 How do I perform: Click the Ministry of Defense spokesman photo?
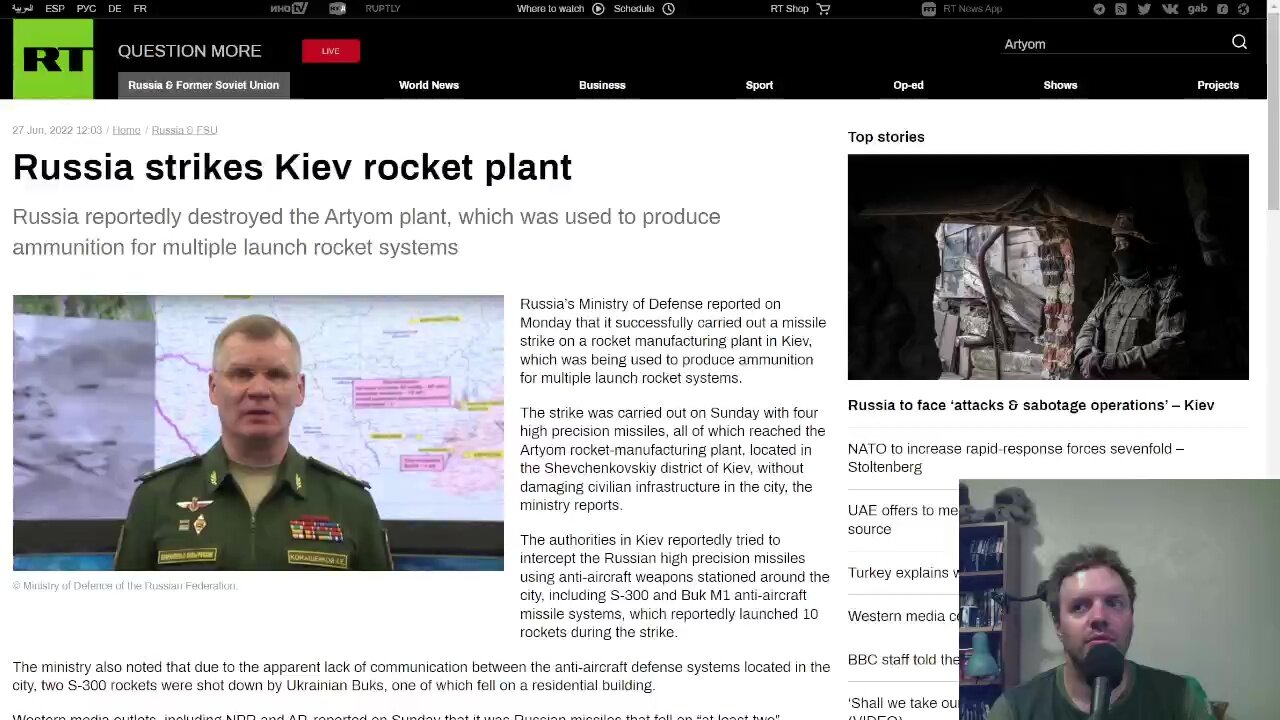pos(258,433)
